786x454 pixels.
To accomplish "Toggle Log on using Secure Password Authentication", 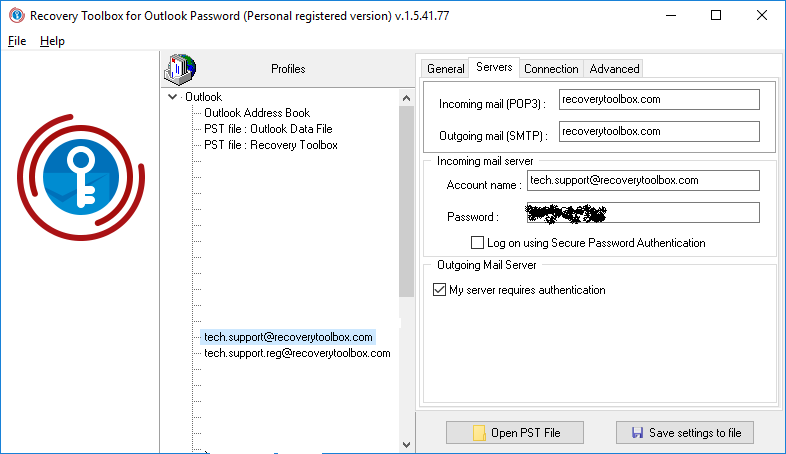I will point(477,243).
